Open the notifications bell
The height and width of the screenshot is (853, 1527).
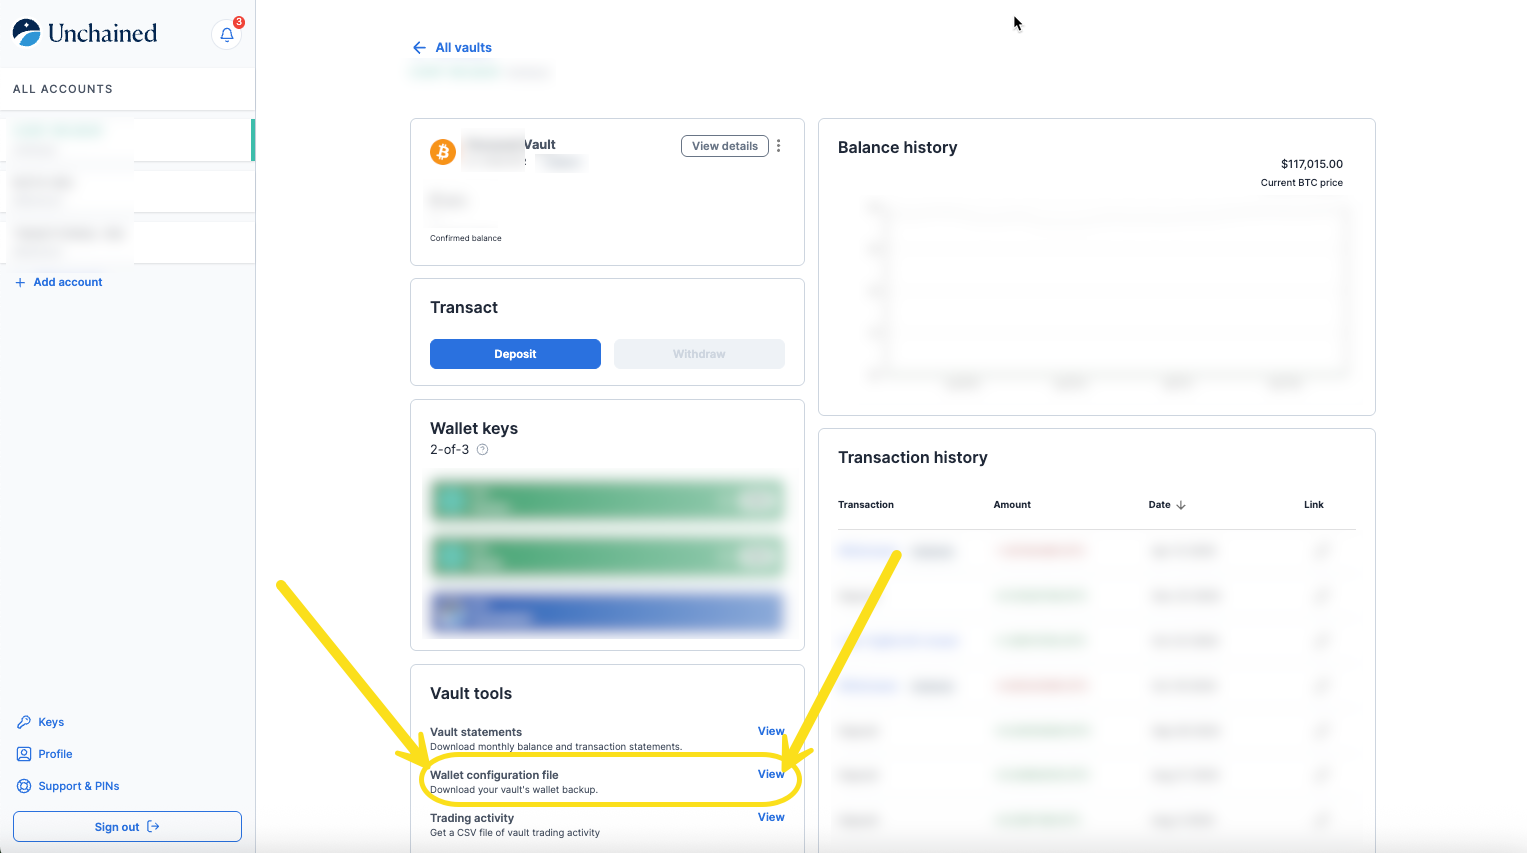coord(227,35)
